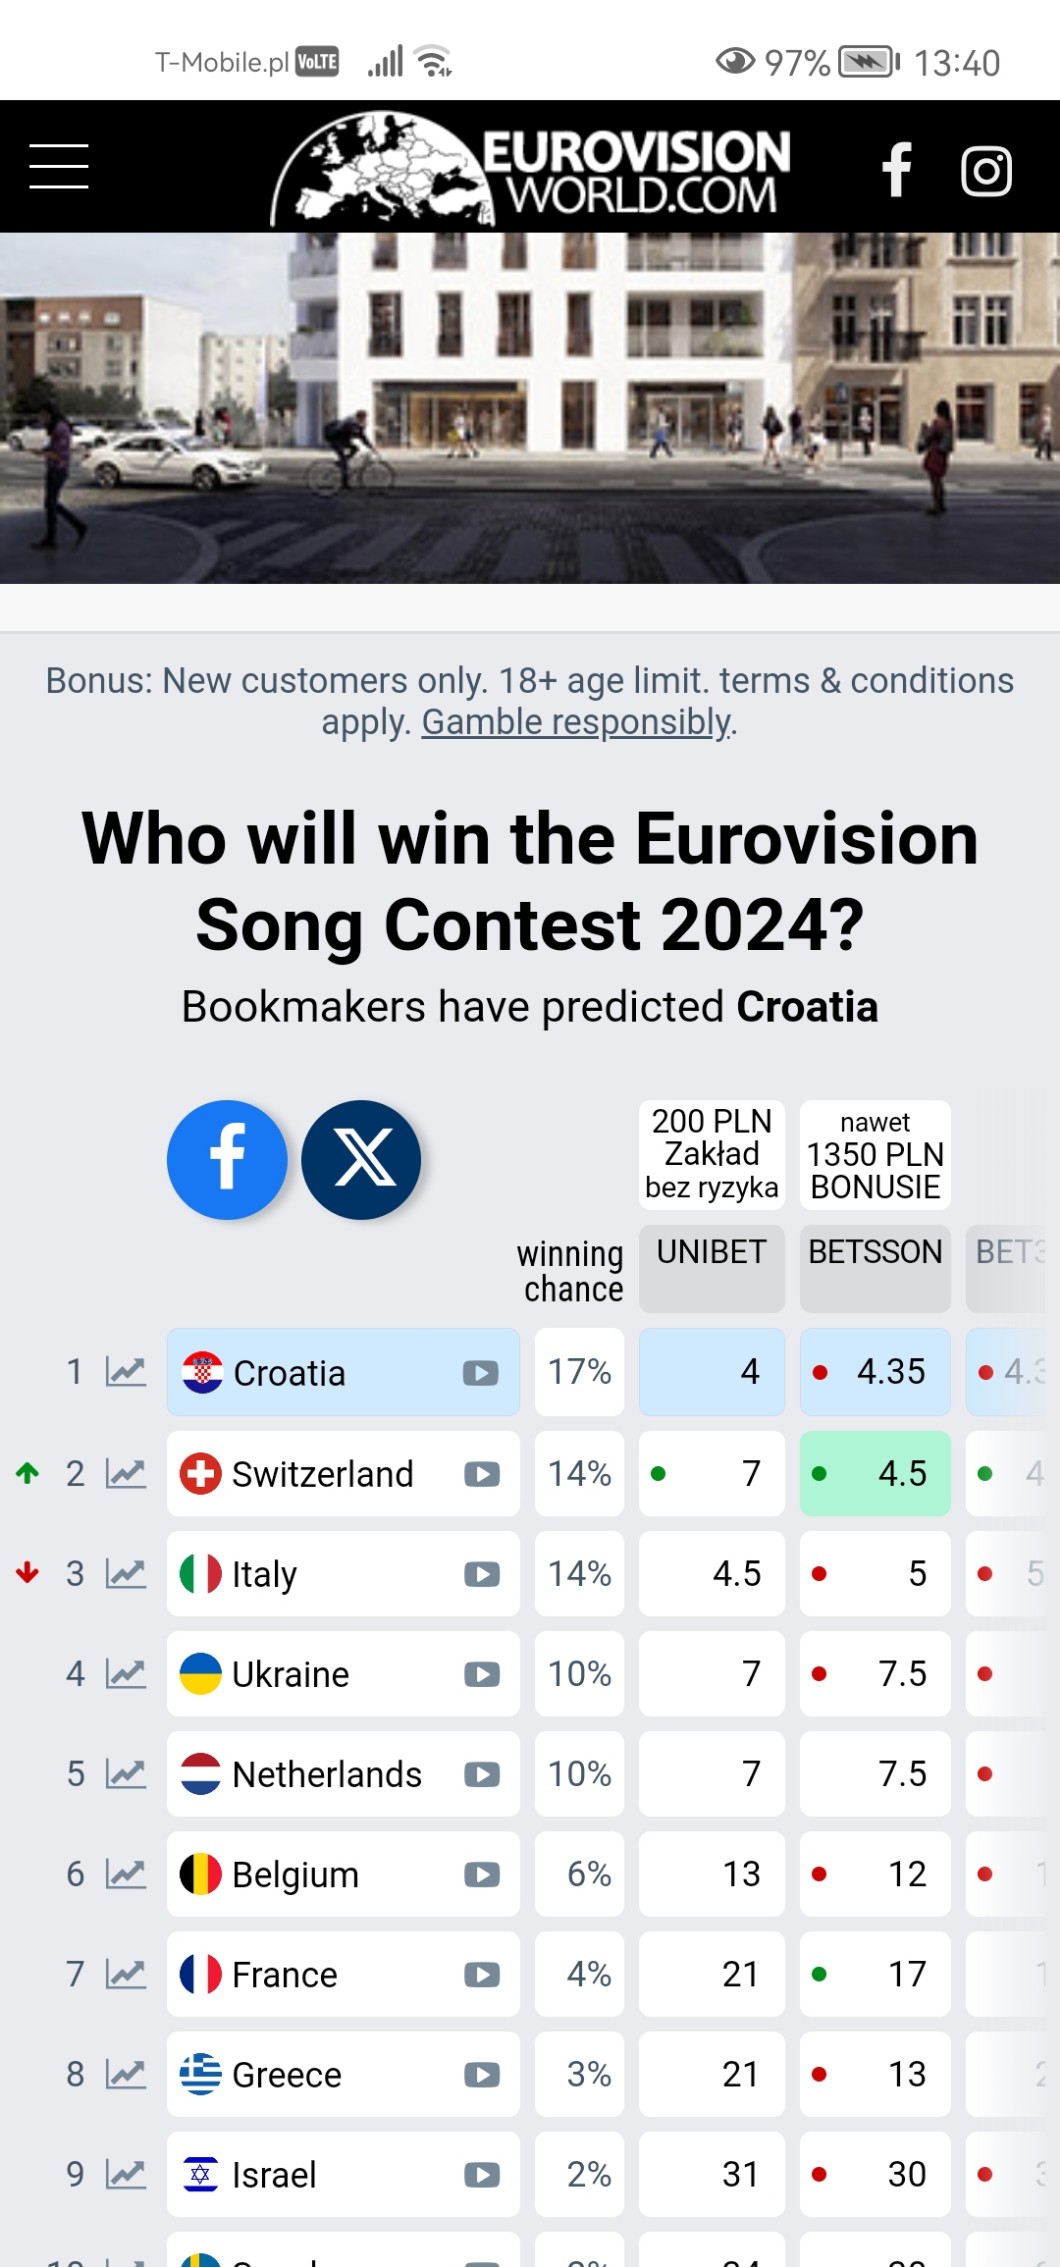This screenshot has width=1060, height=2267.
Task: View Netherlands odds trend chart icon
Action: [x=126, y=1774]
